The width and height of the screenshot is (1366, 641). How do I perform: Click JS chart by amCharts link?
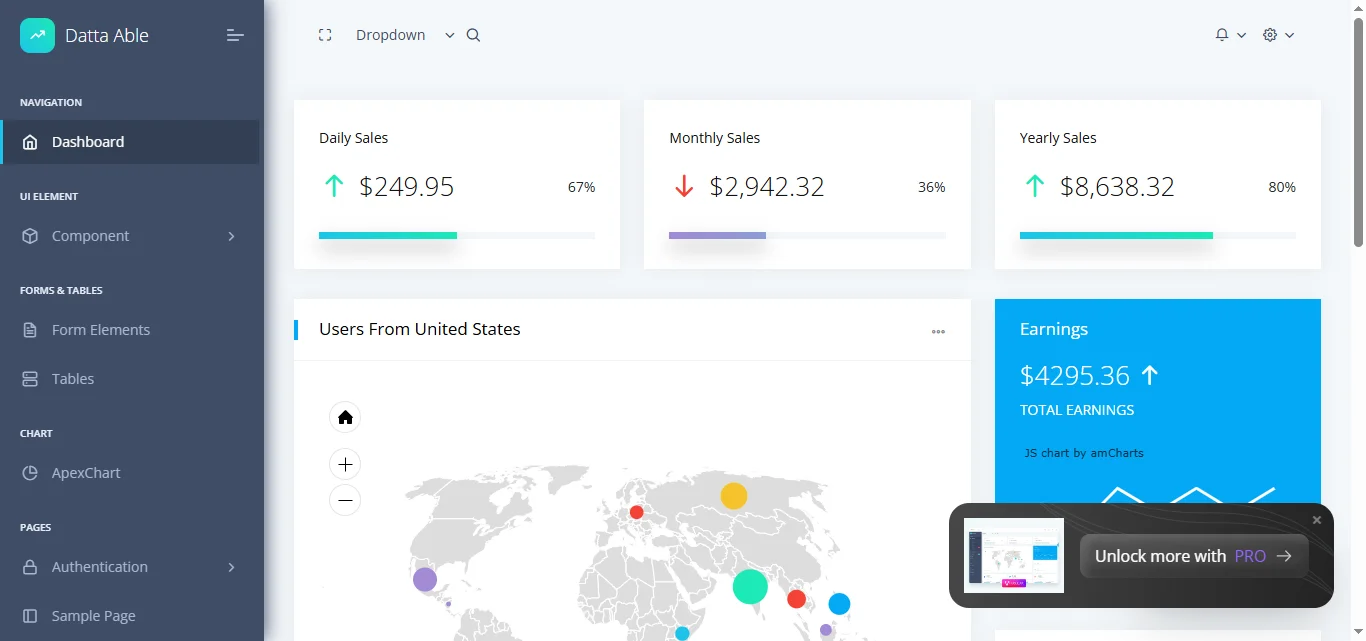1084,453
